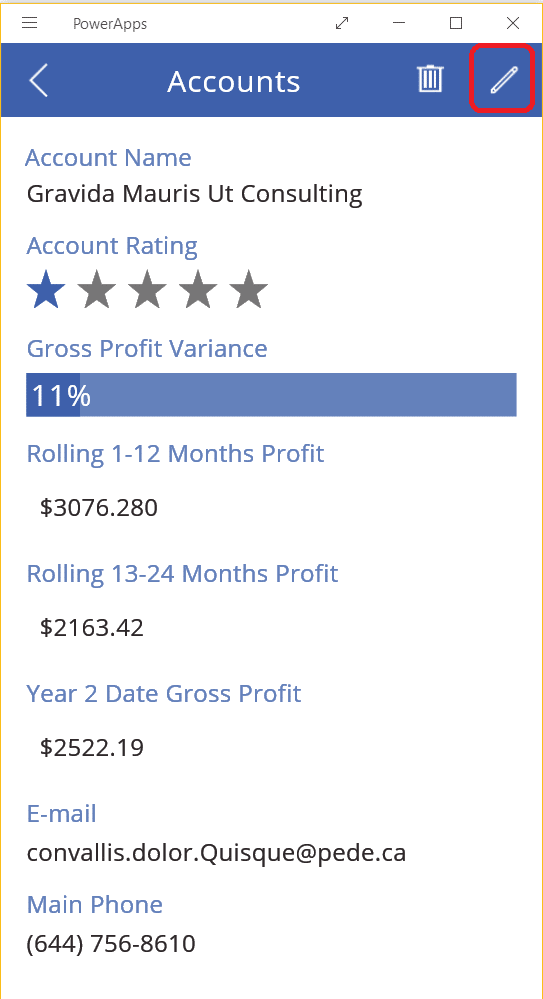Viewport: 543px width, 999px height.
Task: Maximize the PowerApps window
Action: (x=456, y=24)
